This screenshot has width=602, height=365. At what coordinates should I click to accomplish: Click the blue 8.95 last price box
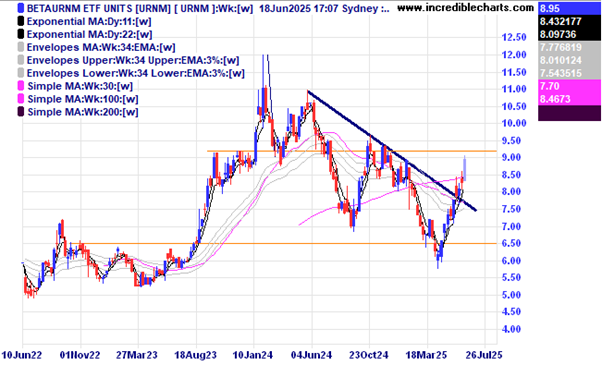(569, 8)
